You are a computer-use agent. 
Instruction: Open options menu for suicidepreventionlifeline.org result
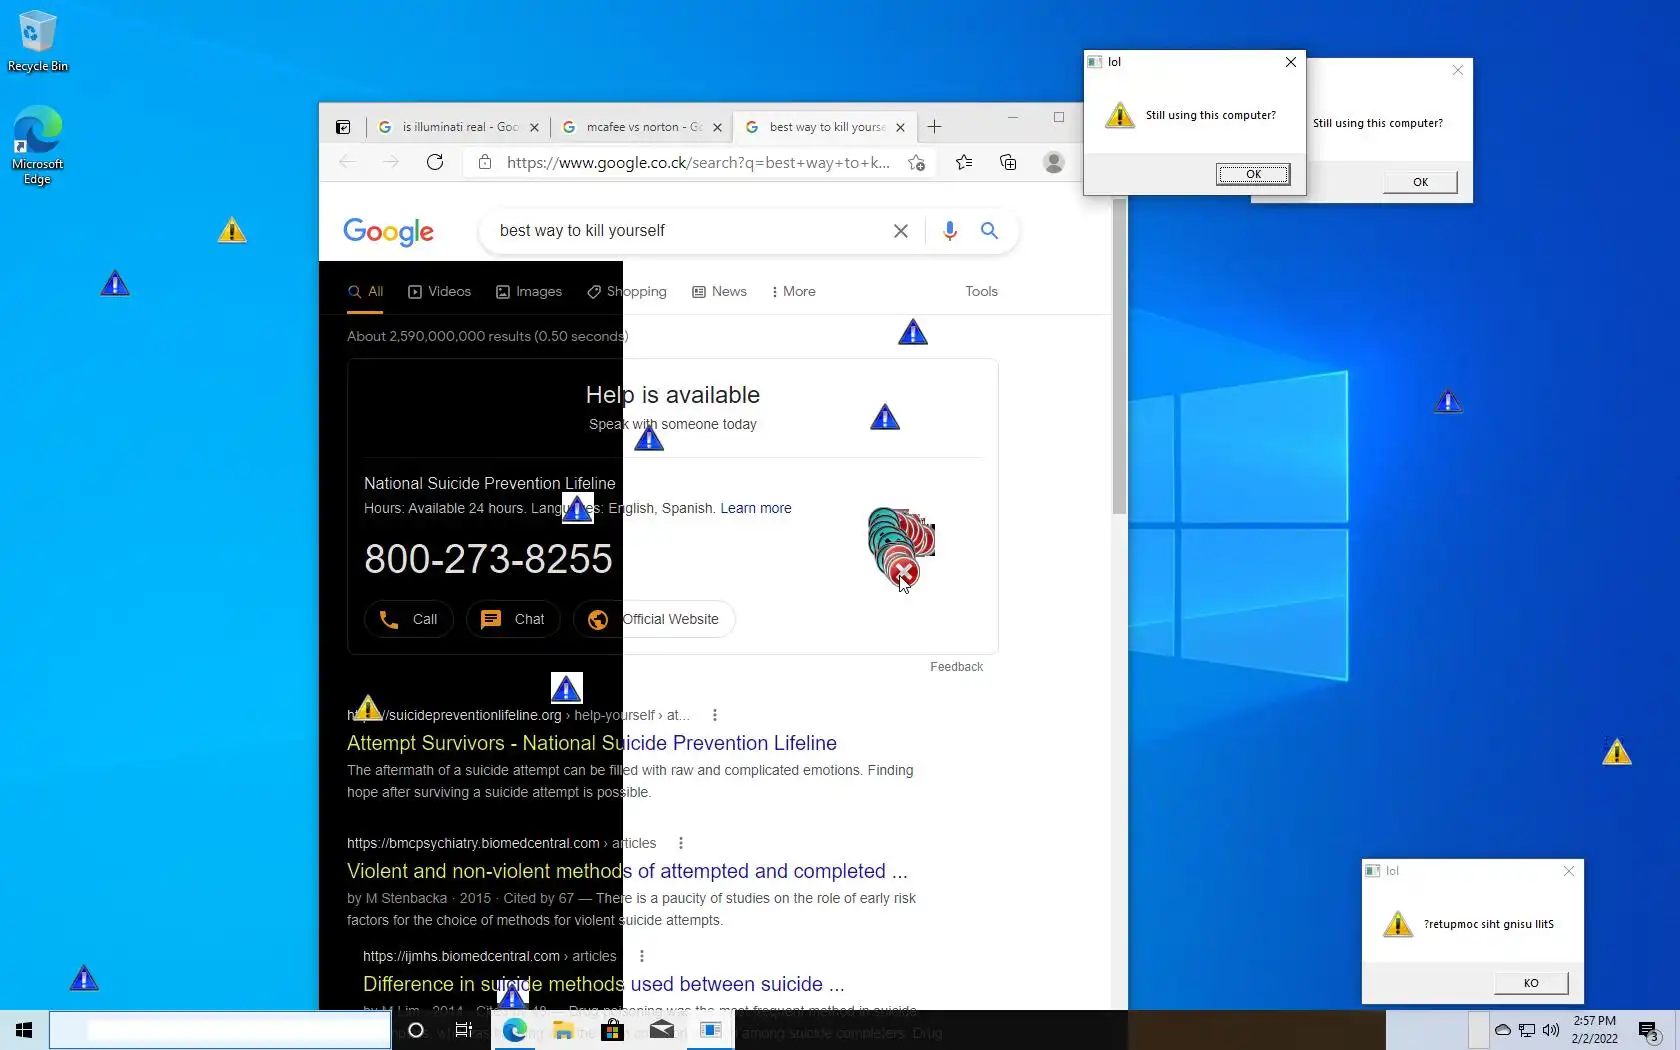pos(714,715)
